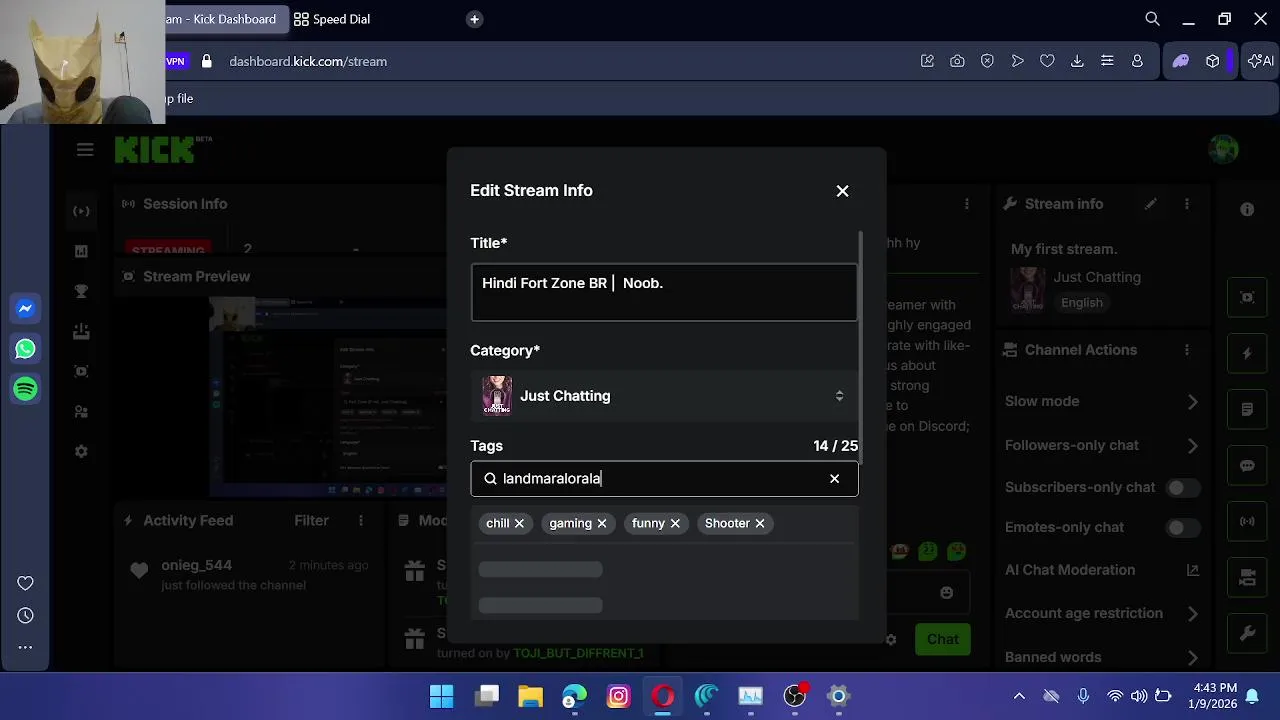
Task: Open the settings gear in Kick sidebar
Action: coord(81,451)
